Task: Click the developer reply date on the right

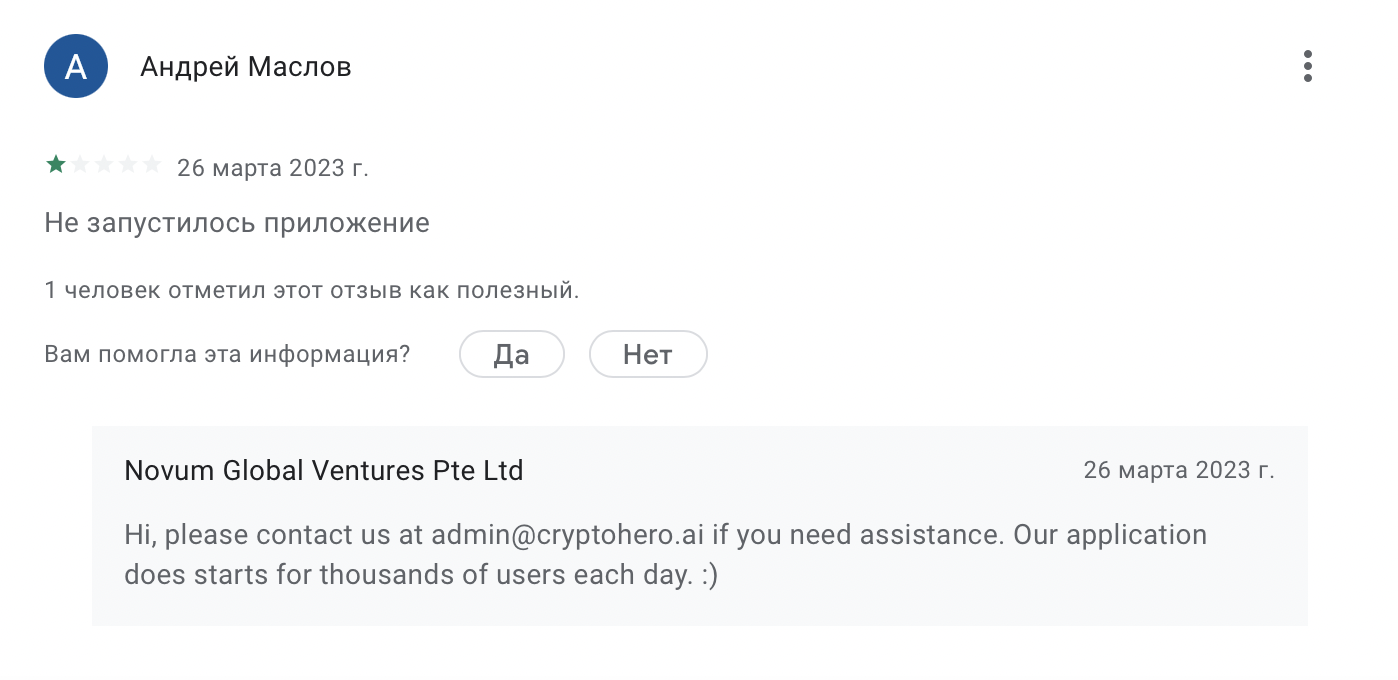Action: click(x=1179, y=470)
